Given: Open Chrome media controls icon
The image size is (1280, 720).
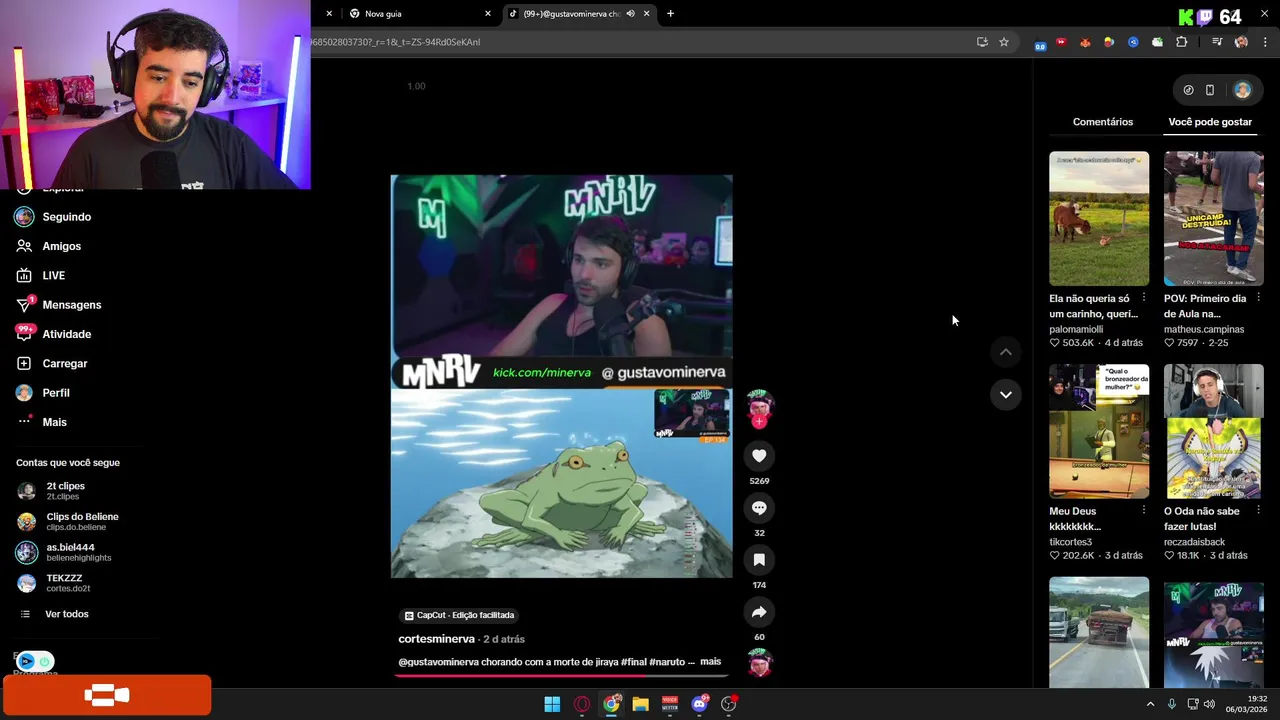Looking at the screenshot, I should point(1217,42).
